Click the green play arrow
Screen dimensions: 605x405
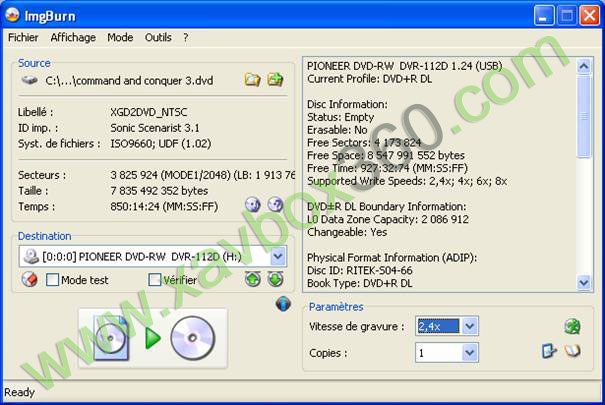pos(152,338)
